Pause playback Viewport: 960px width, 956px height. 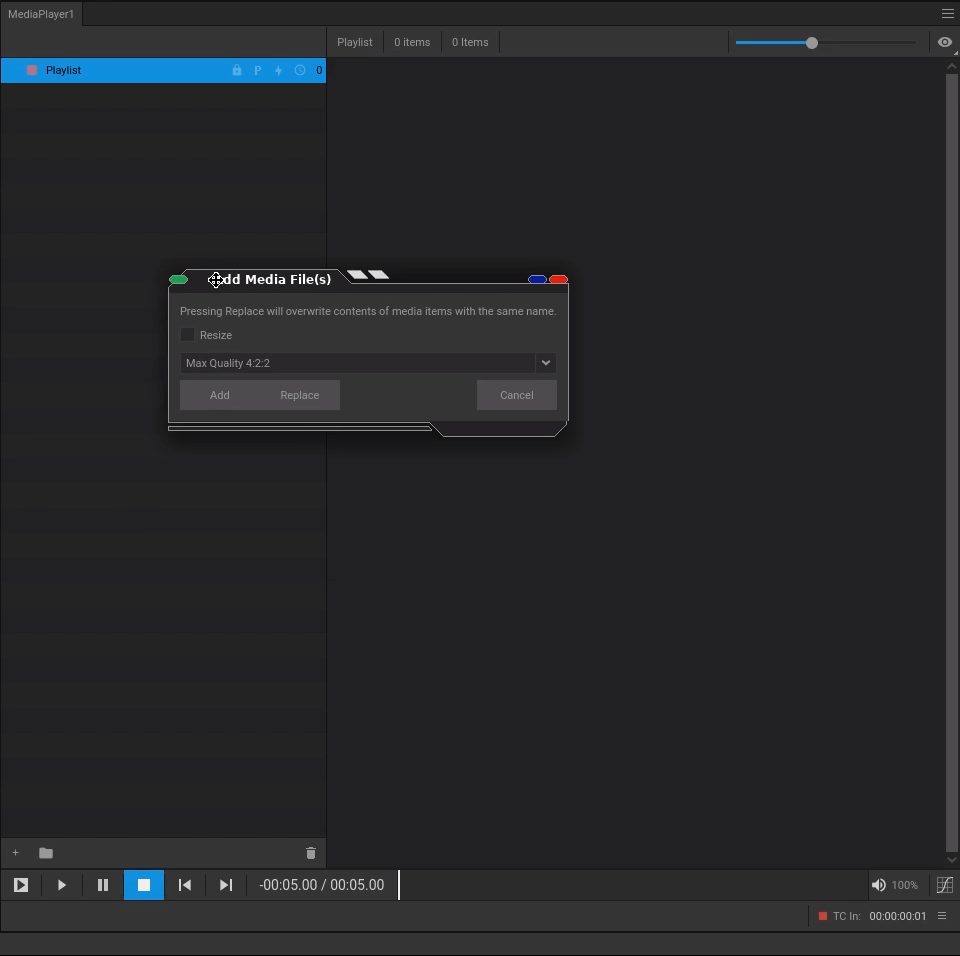[x=103, y=884]
